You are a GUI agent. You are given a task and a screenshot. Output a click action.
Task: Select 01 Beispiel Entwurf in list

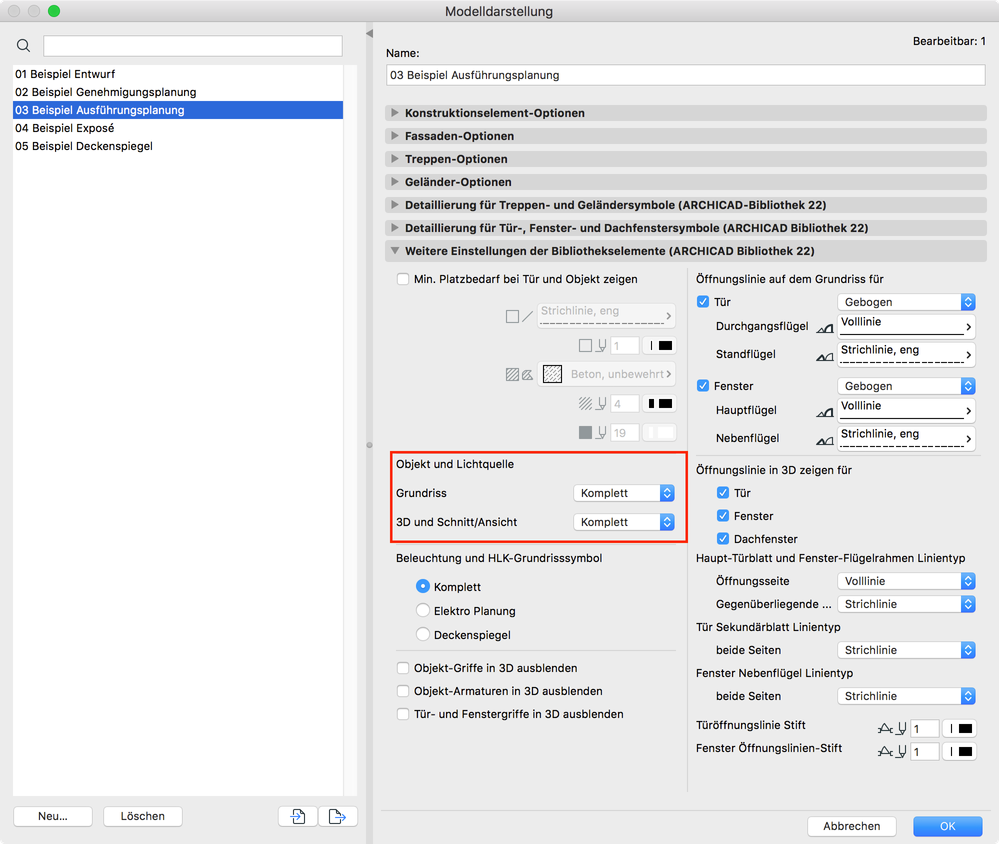[x=178, y=74]
